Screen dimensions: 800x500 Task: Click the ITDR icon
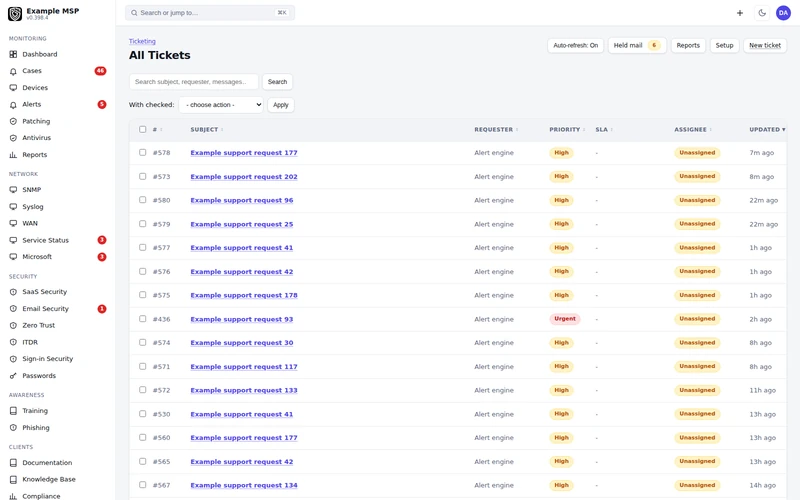13,342
